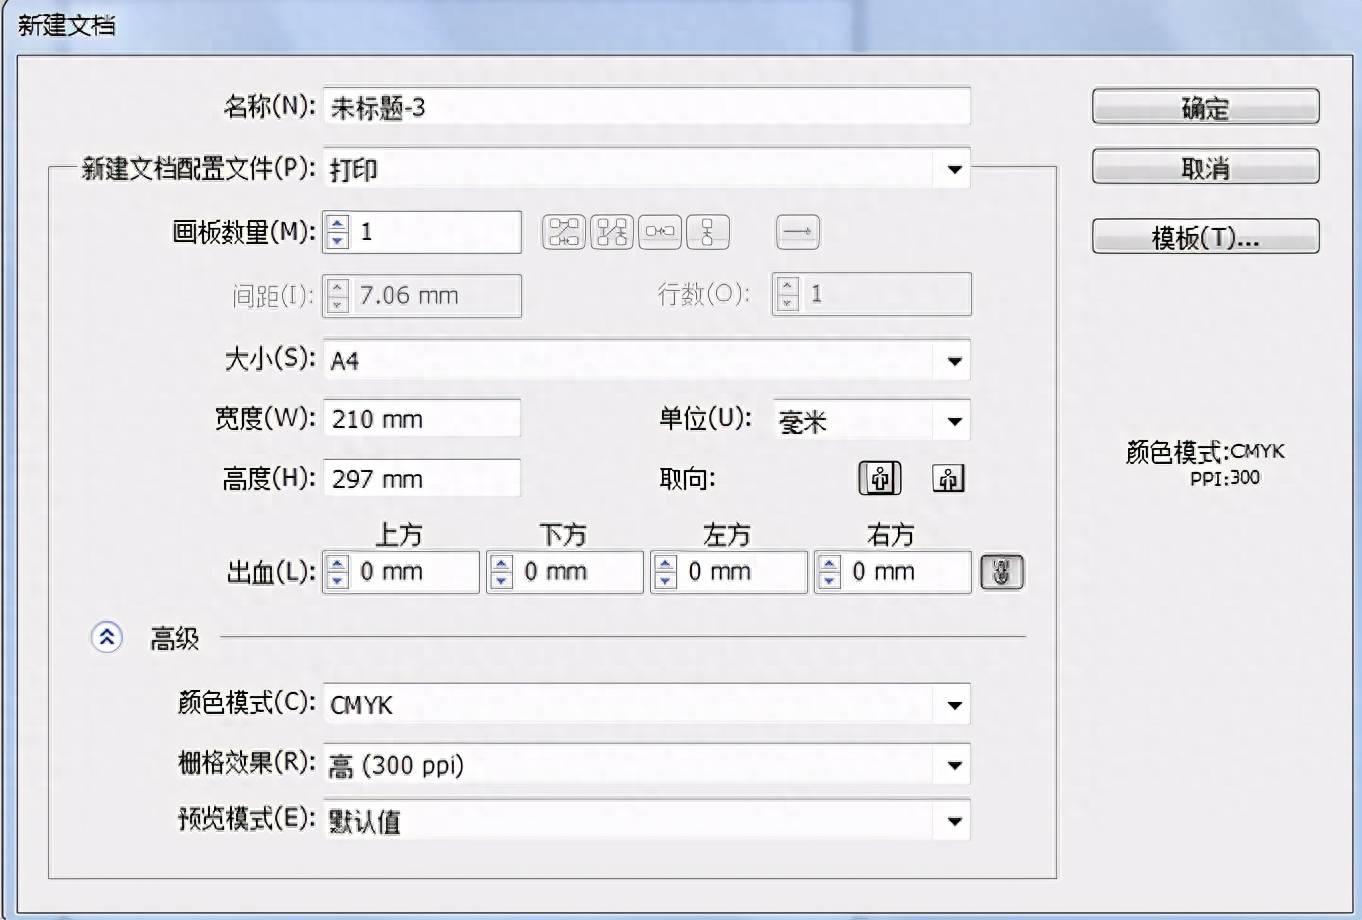Click the change to right-to-left layout arrow icon
The height and width of the screenshot is (920, 1362).
pyautogui.click(x=797, y=232)
